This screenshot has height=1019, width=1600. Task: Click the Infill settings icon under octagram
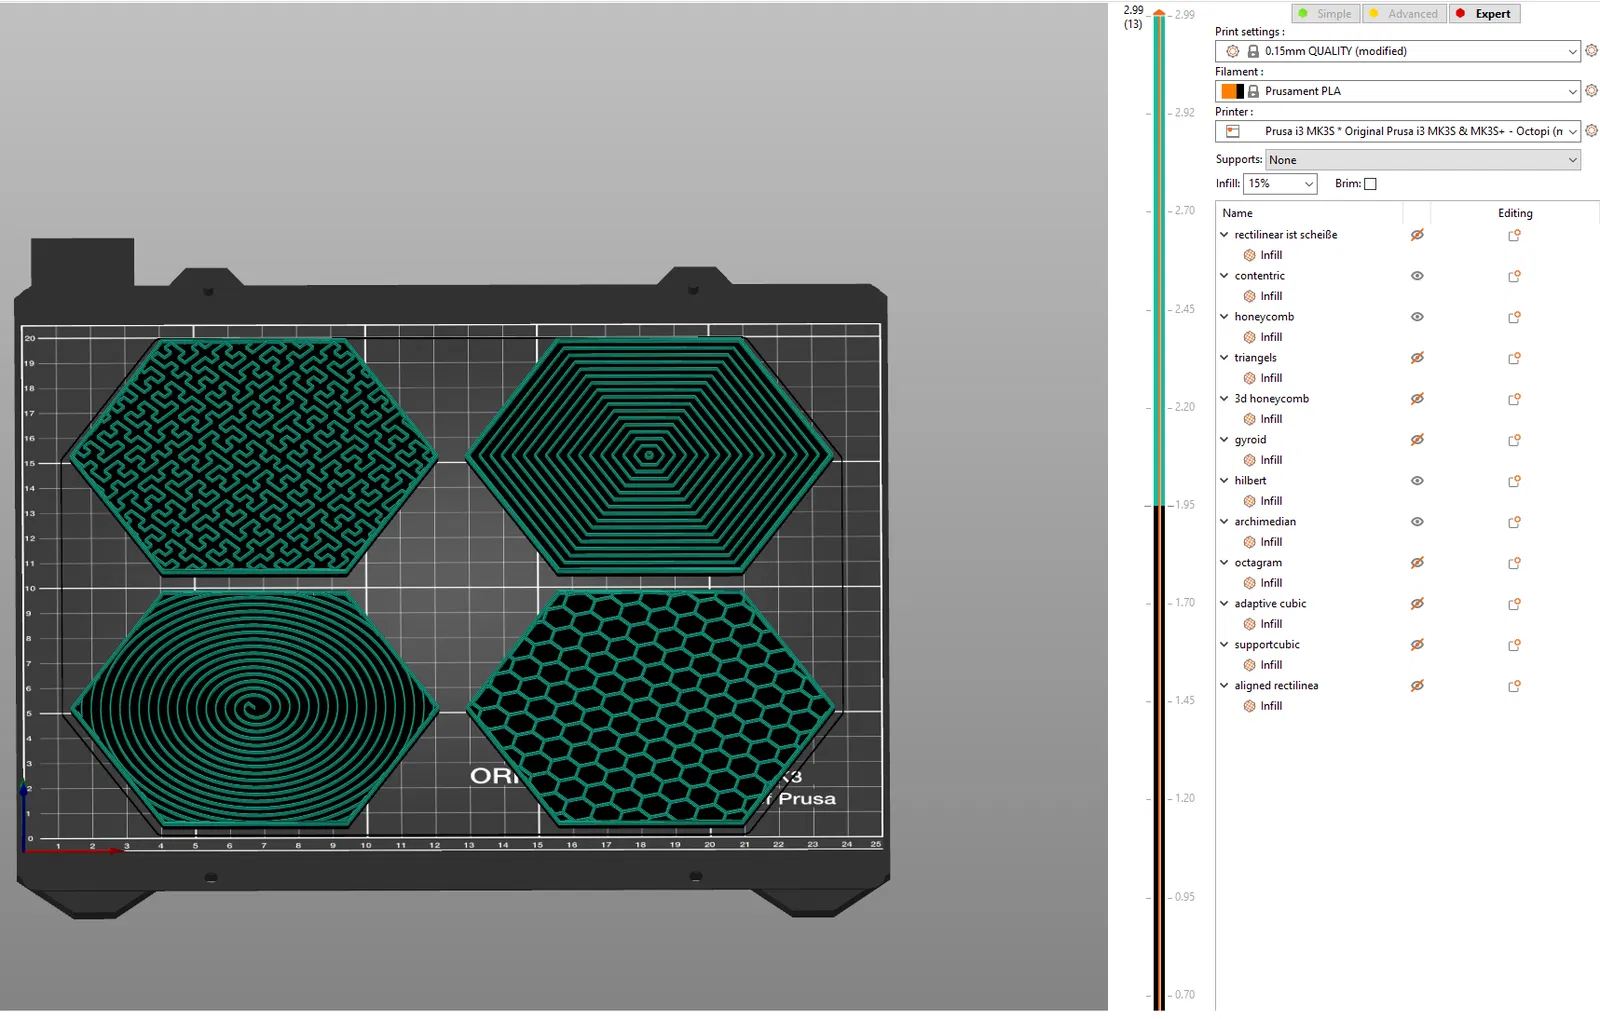pos(1249,583)
